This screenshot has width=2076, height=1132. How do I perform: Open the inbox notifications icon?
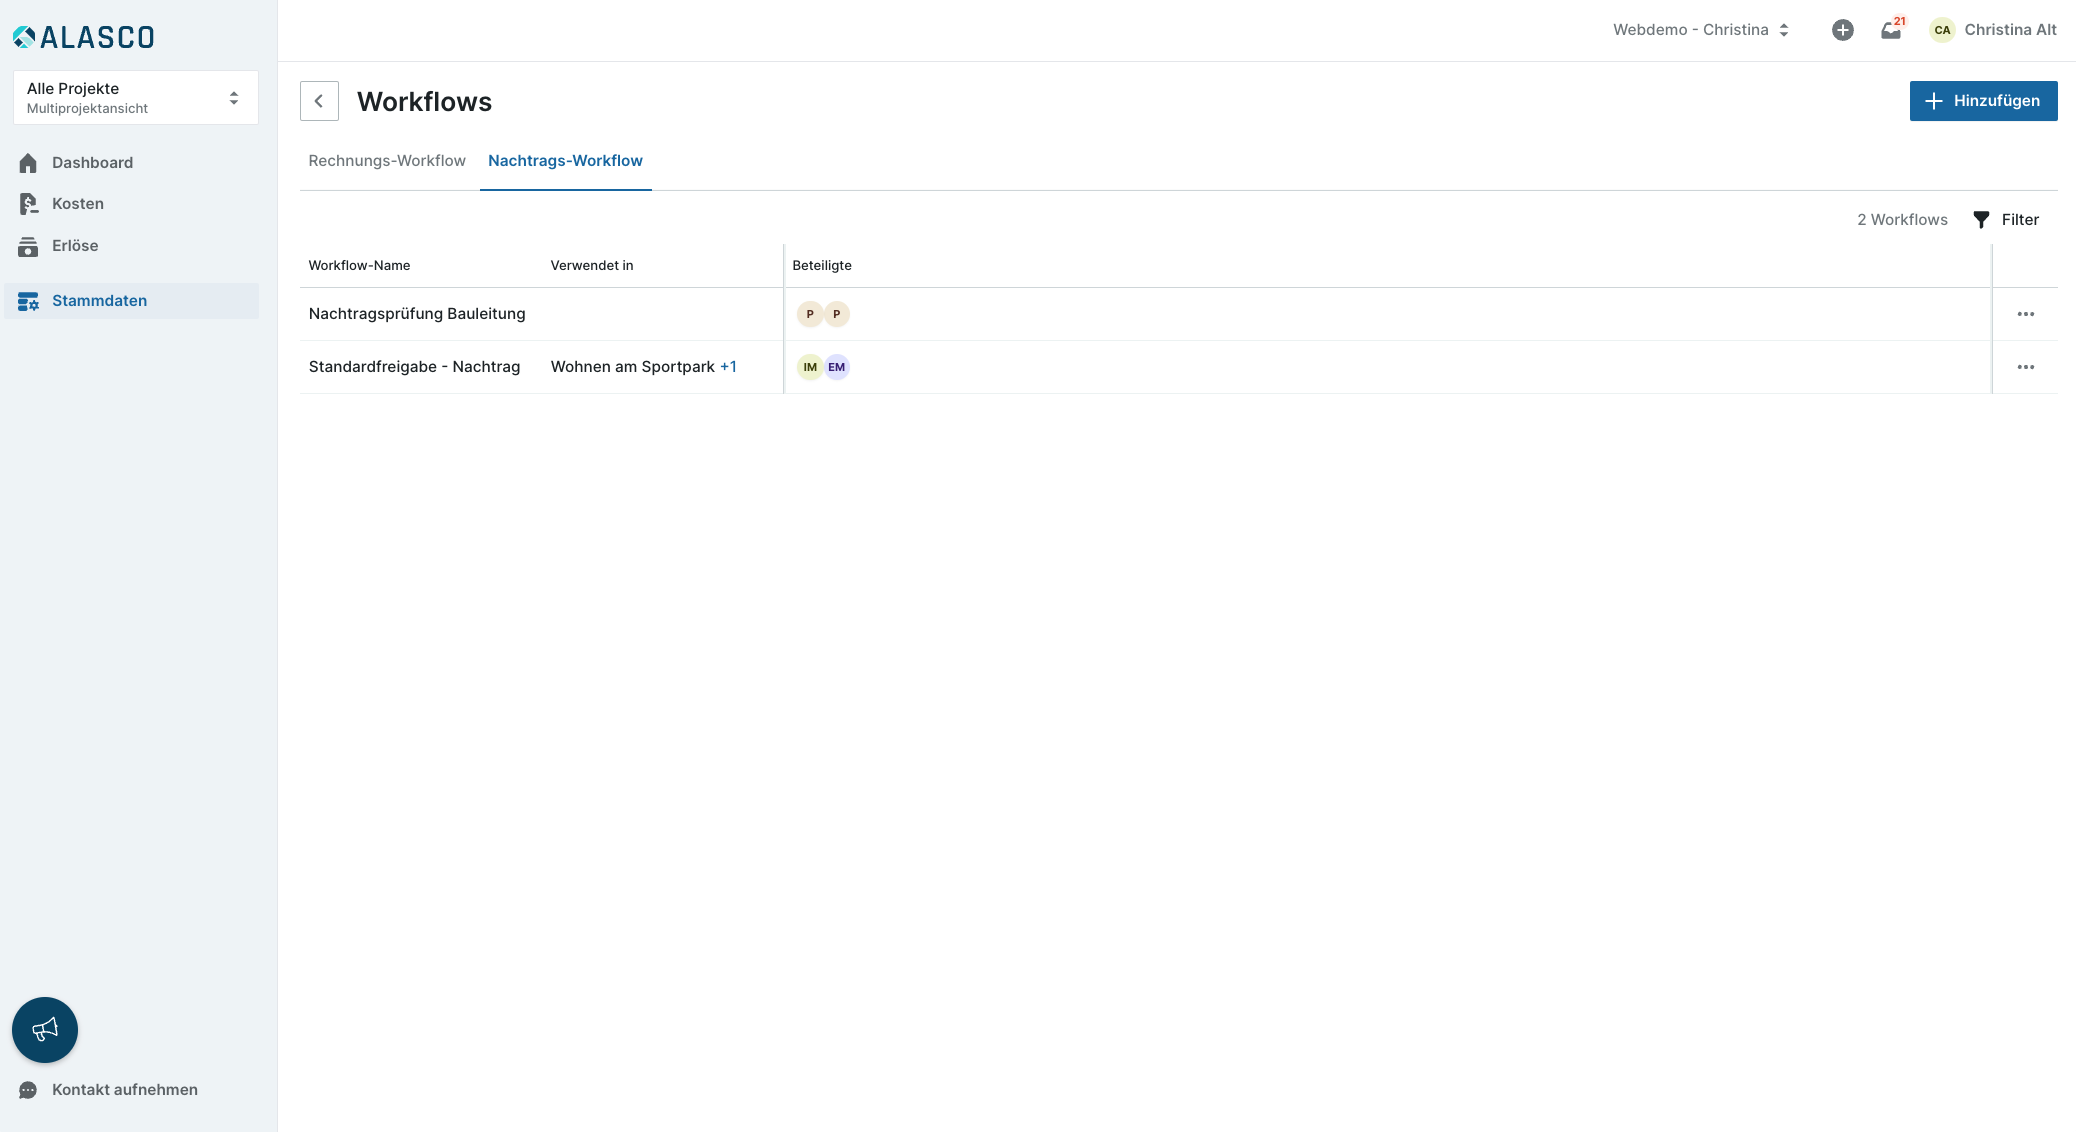(1890, 30)
